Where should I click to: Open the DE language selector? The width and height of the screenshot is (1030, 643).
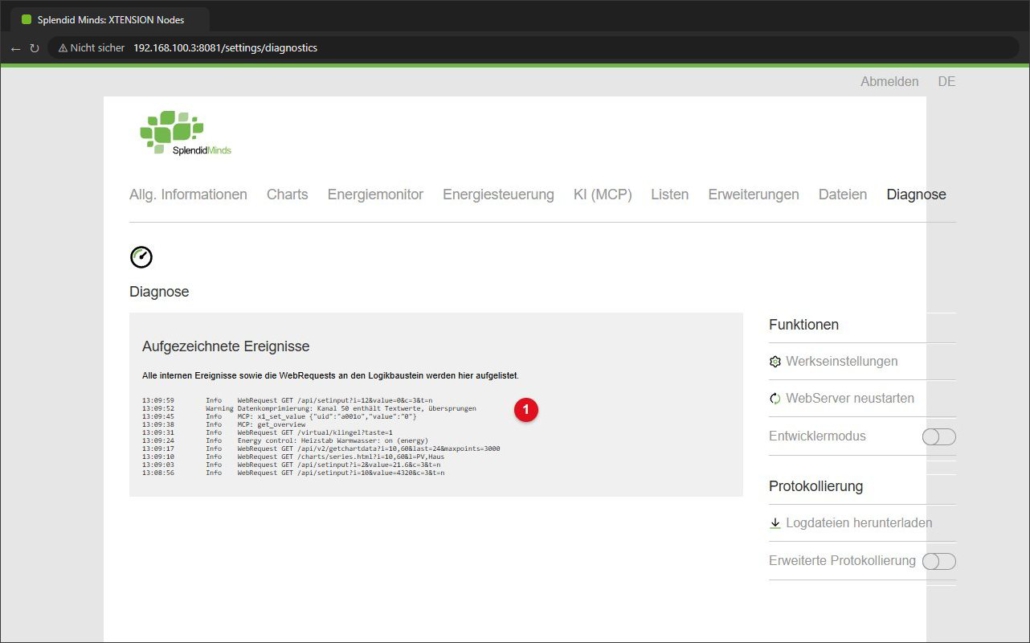point(947,81)
